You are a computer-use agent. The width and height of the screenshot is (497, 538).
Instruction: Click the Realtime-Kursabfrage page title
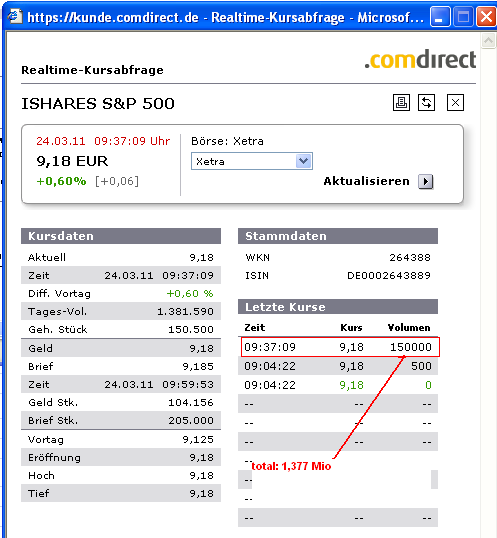[92, 70]
